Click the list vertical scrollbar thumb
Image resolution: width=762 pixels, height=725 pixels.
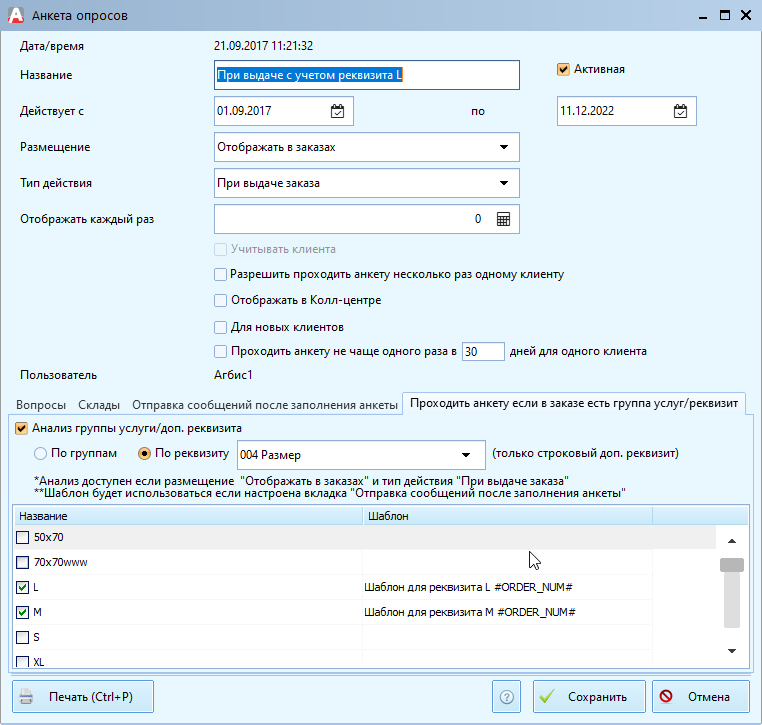(x=731, y=565)
